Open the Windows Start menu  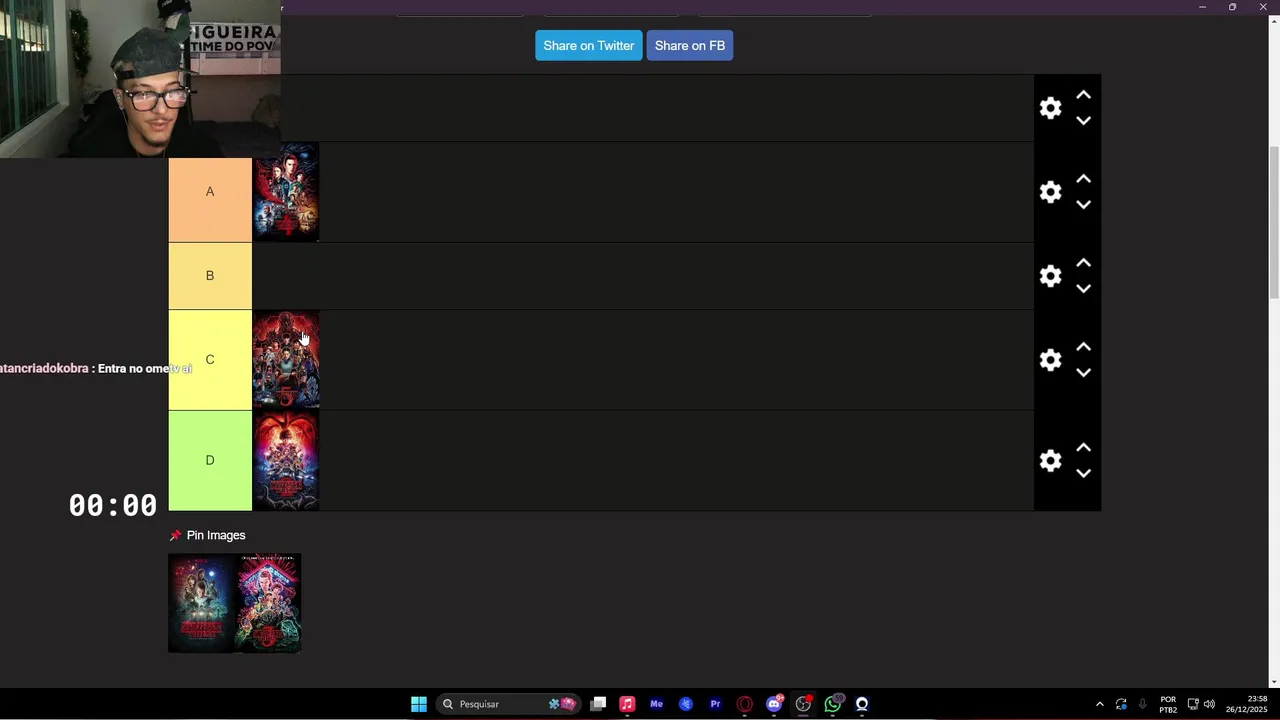click(419, 704)
